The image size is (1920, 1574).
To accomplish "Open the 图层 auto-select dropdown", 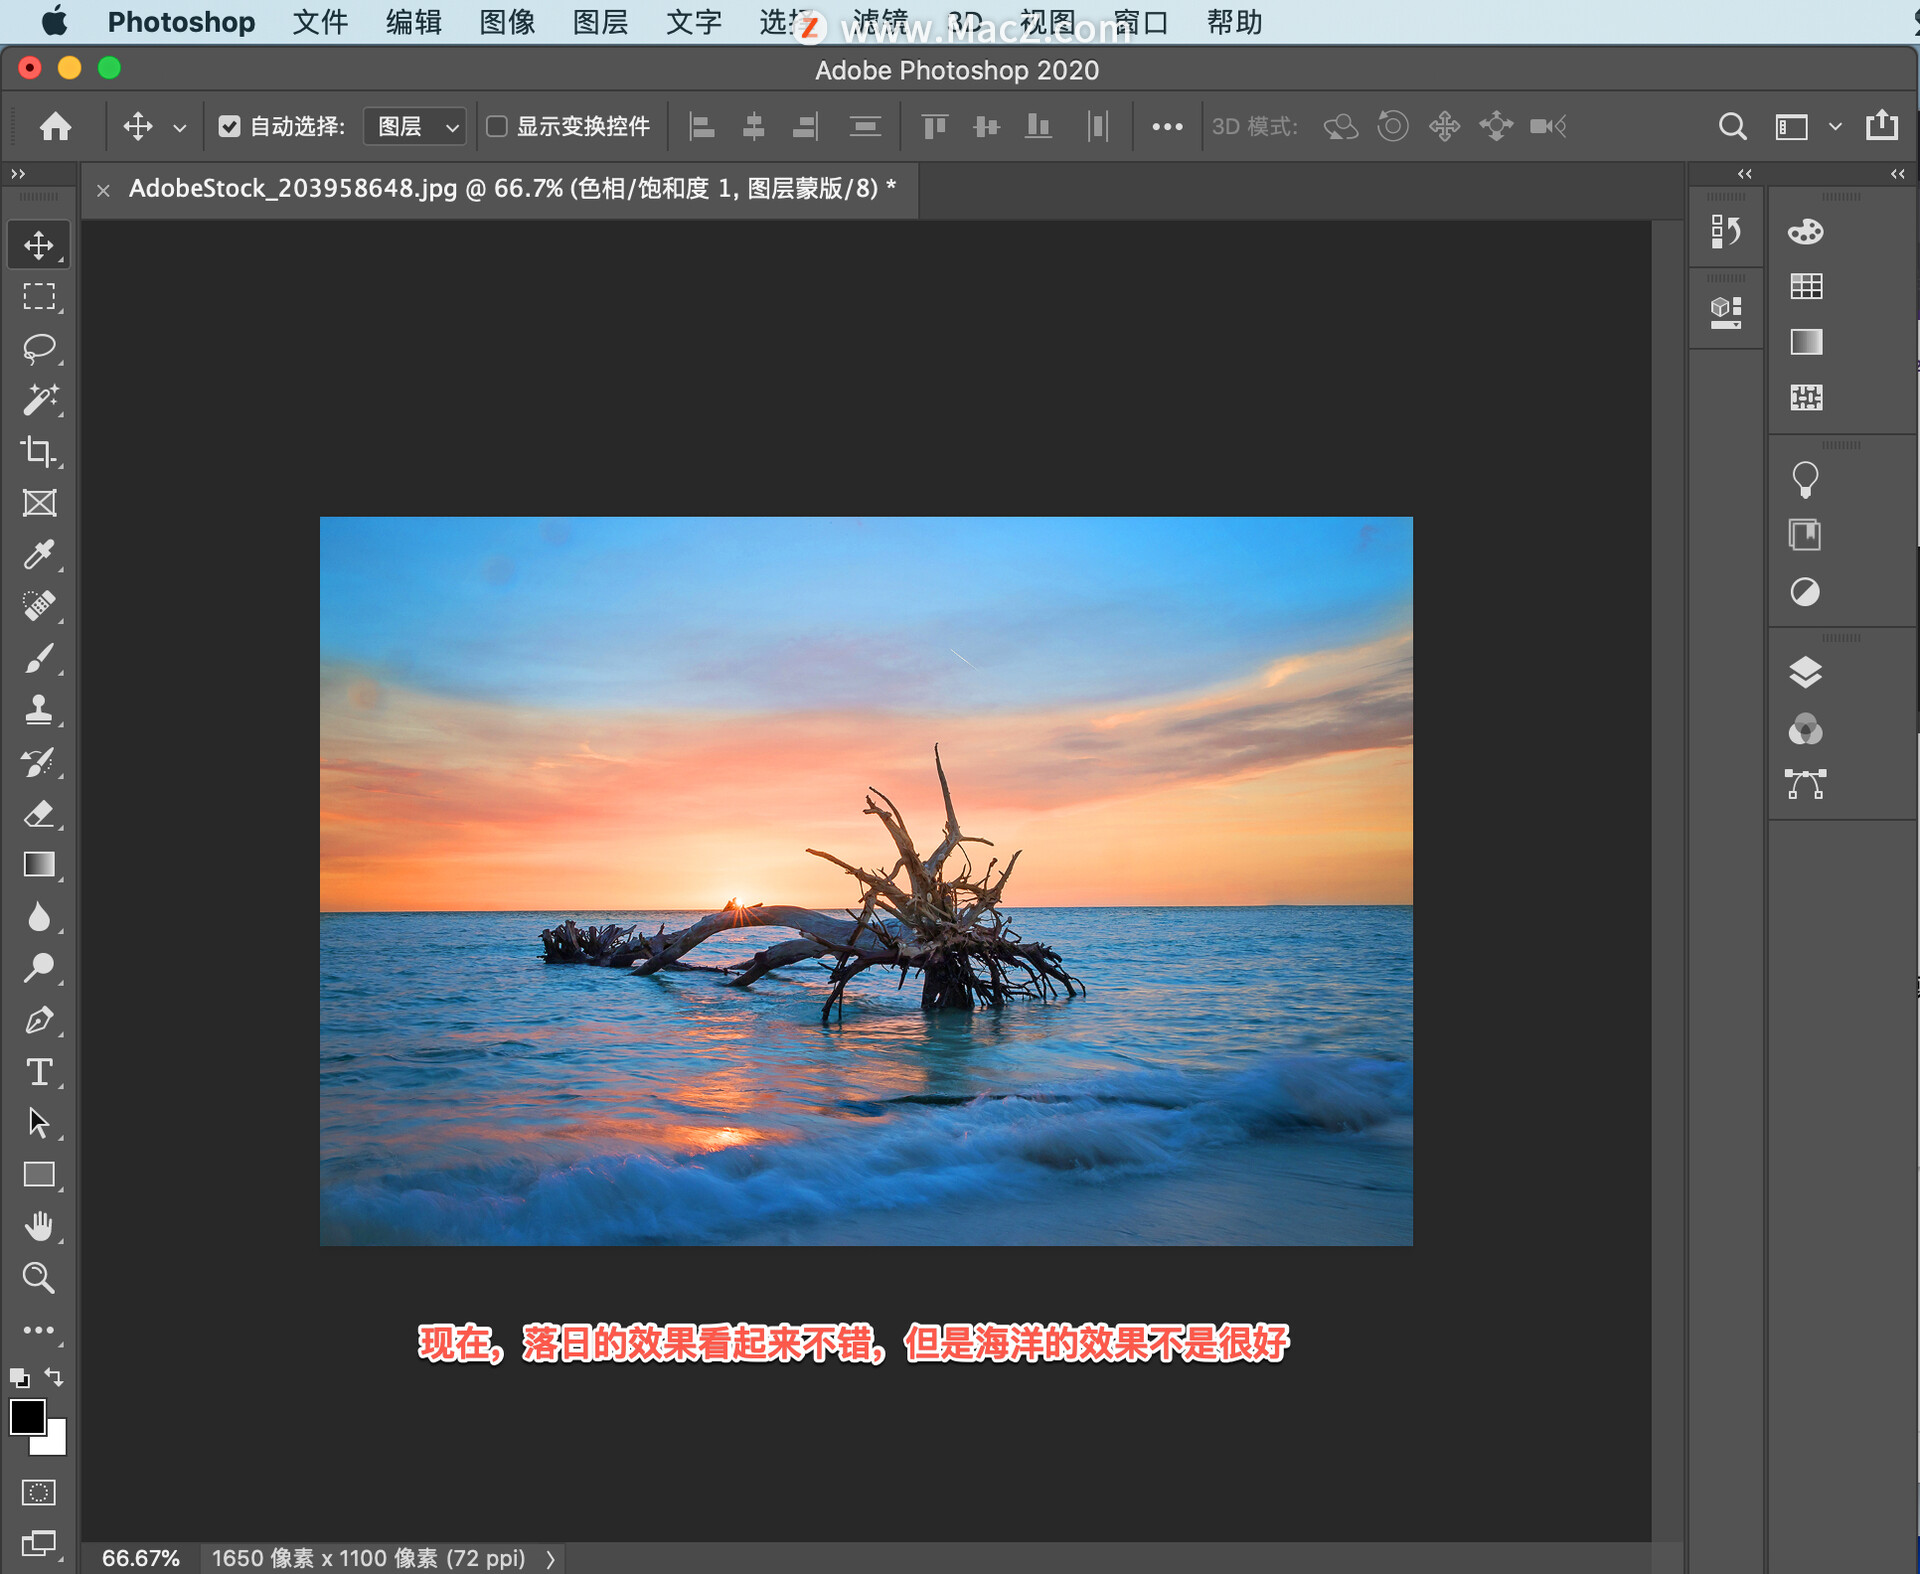I will (x=415, y=126).
